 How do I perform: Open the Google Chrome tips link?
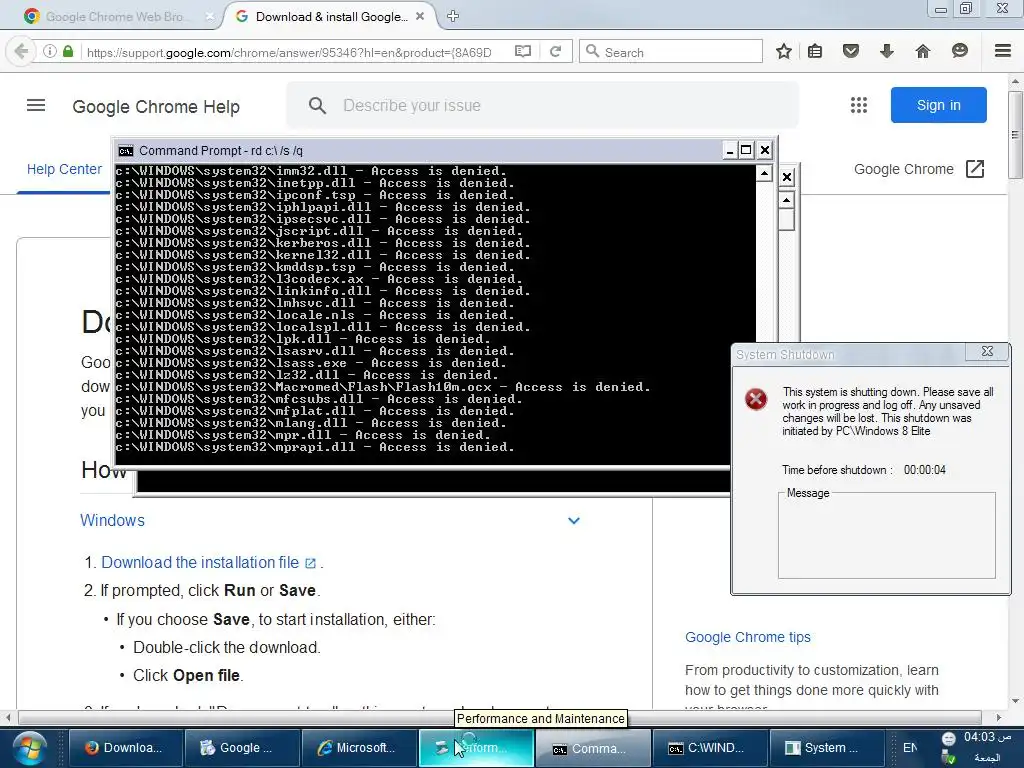(x=748, y=637)
